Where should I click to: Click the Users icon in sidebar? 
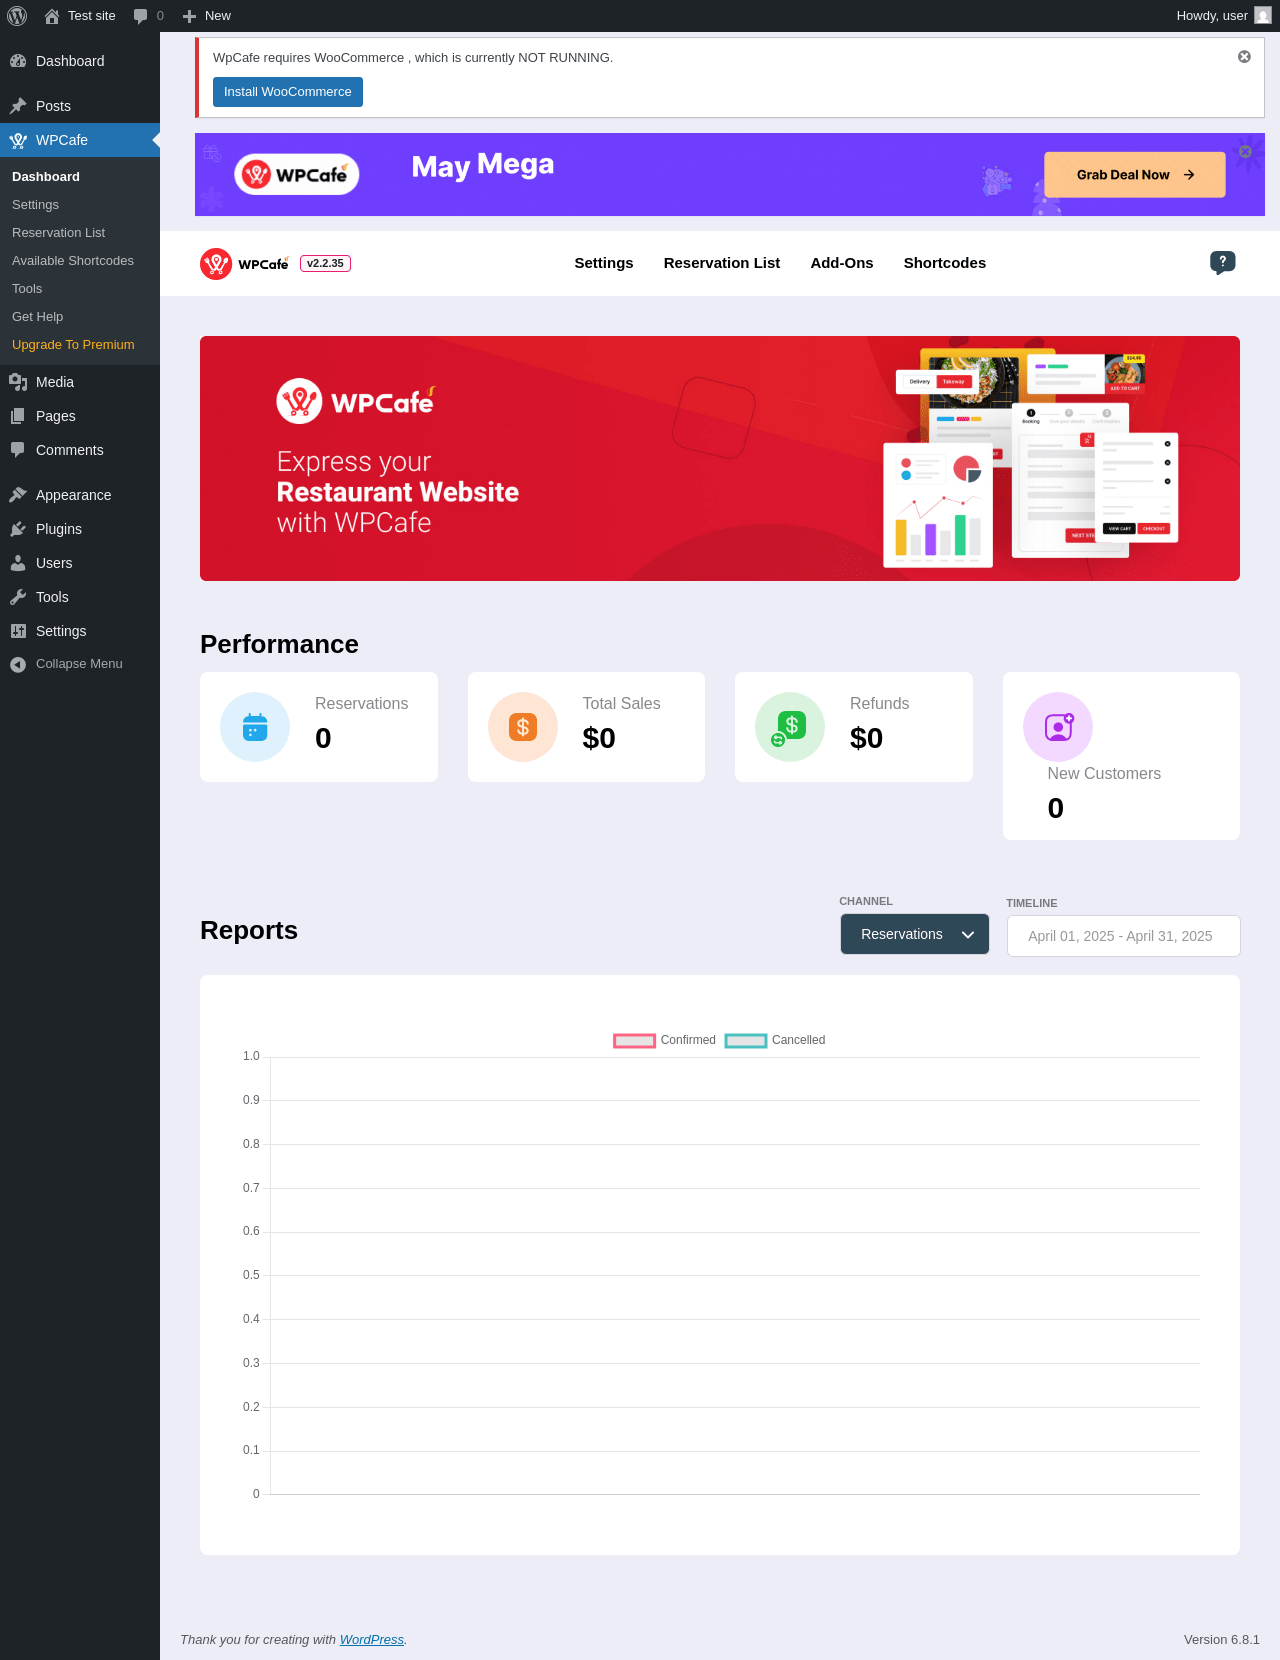click(x=18, y=563)
